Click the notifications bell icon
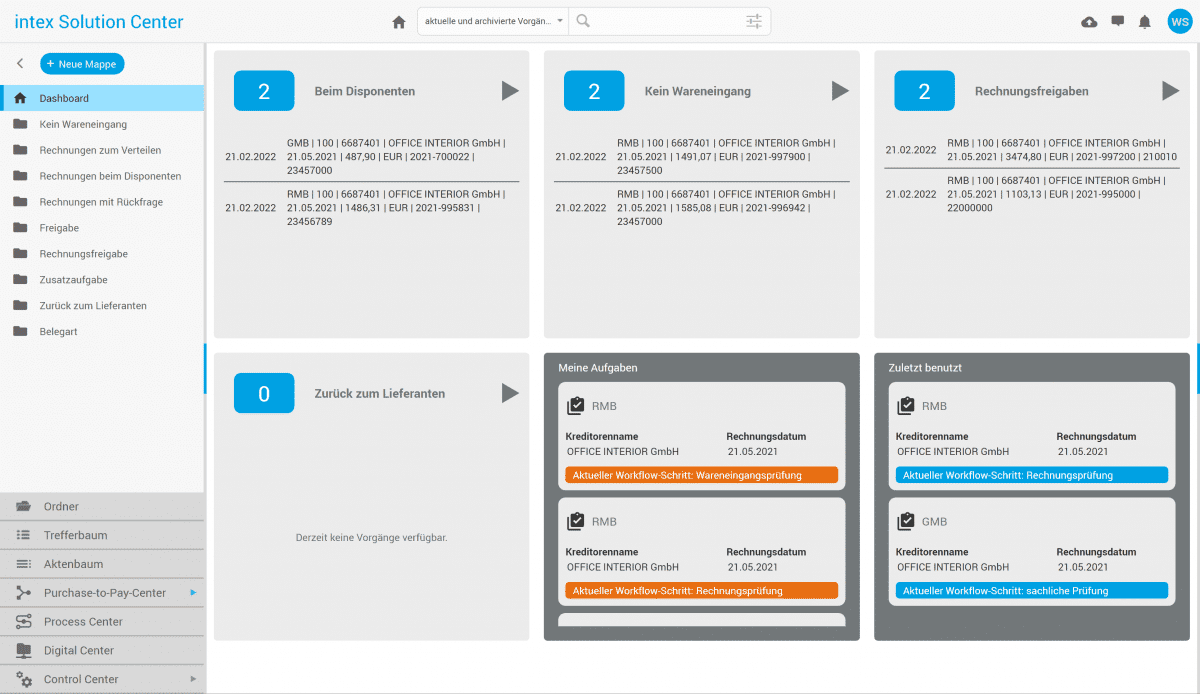1200x694 pixels. point(1145,22)
